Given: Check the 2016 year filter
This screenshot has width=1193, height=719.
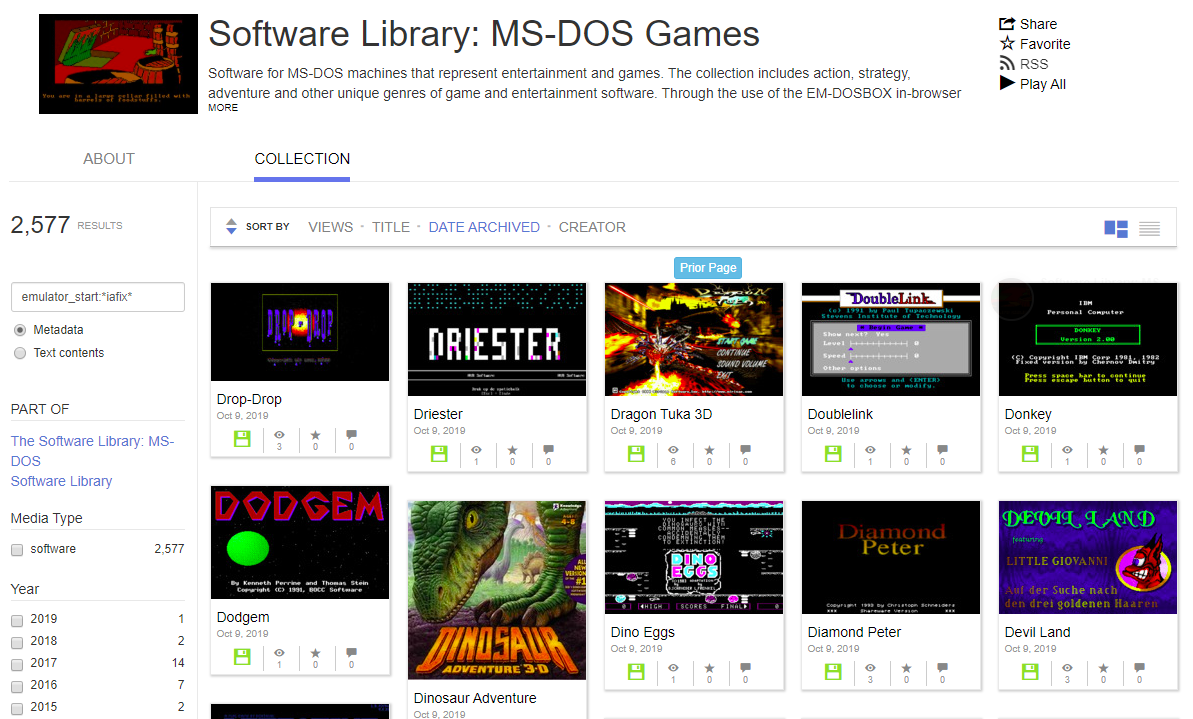Looking at the screenshot, I should [x=17, y=686].
